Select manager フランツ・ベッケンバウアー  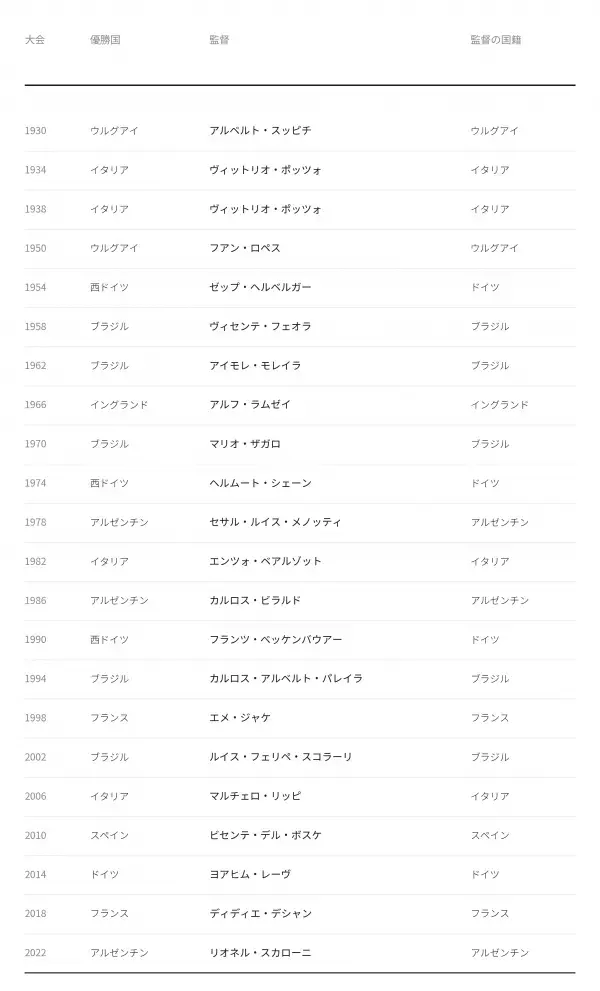pyautogui.click(x=276, y=640)
